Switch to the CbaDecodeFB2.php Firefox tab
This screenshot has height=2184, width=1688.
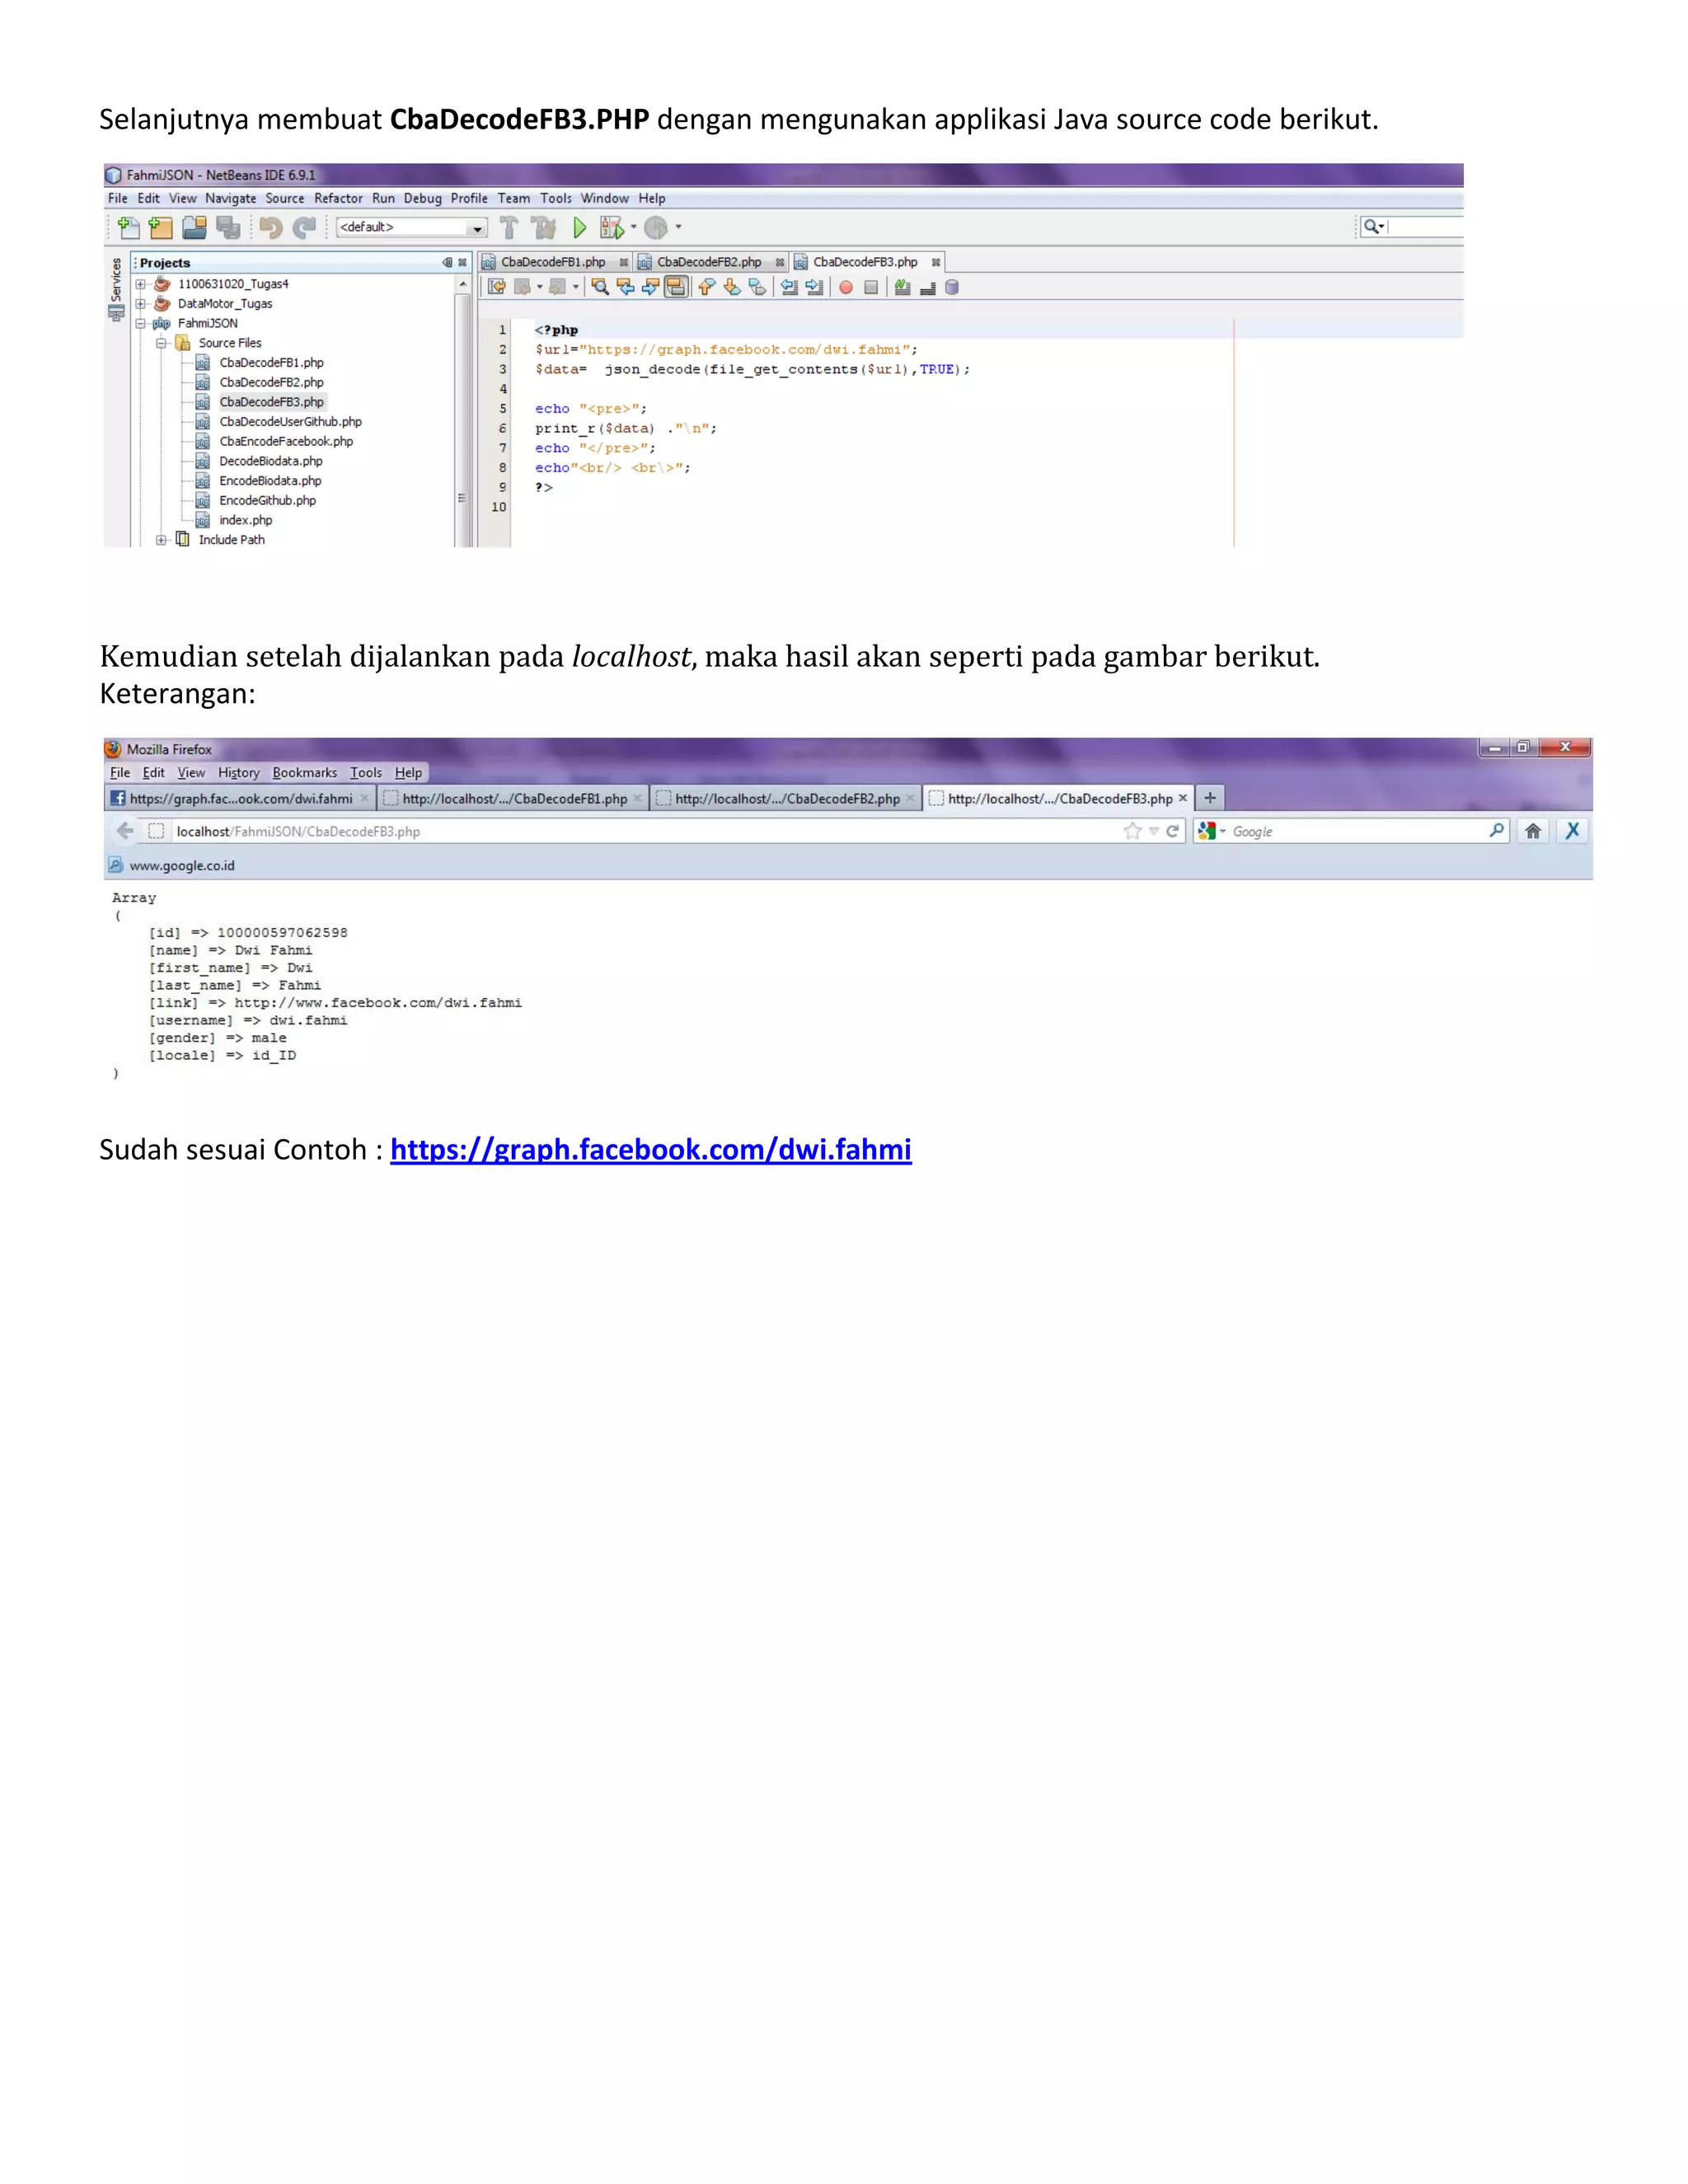pyautogui.click(x=786, y=799)
